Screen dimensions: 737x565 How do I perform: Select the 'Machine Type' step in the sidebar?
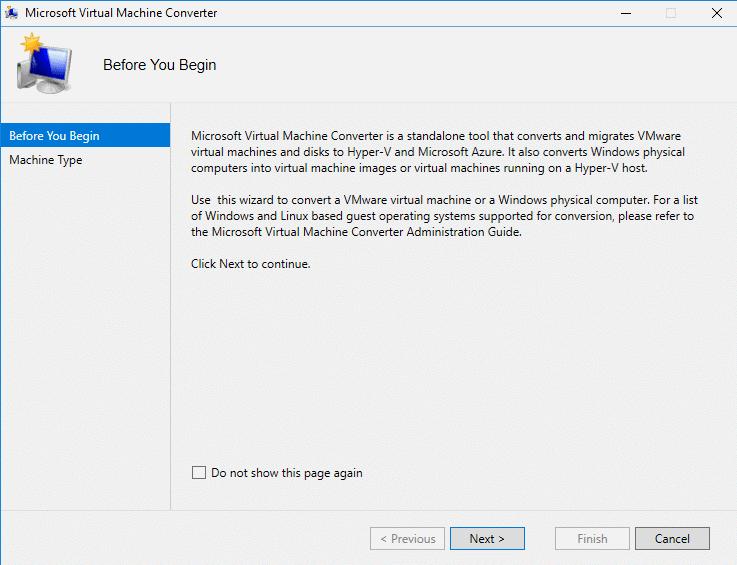click(85, 160)
